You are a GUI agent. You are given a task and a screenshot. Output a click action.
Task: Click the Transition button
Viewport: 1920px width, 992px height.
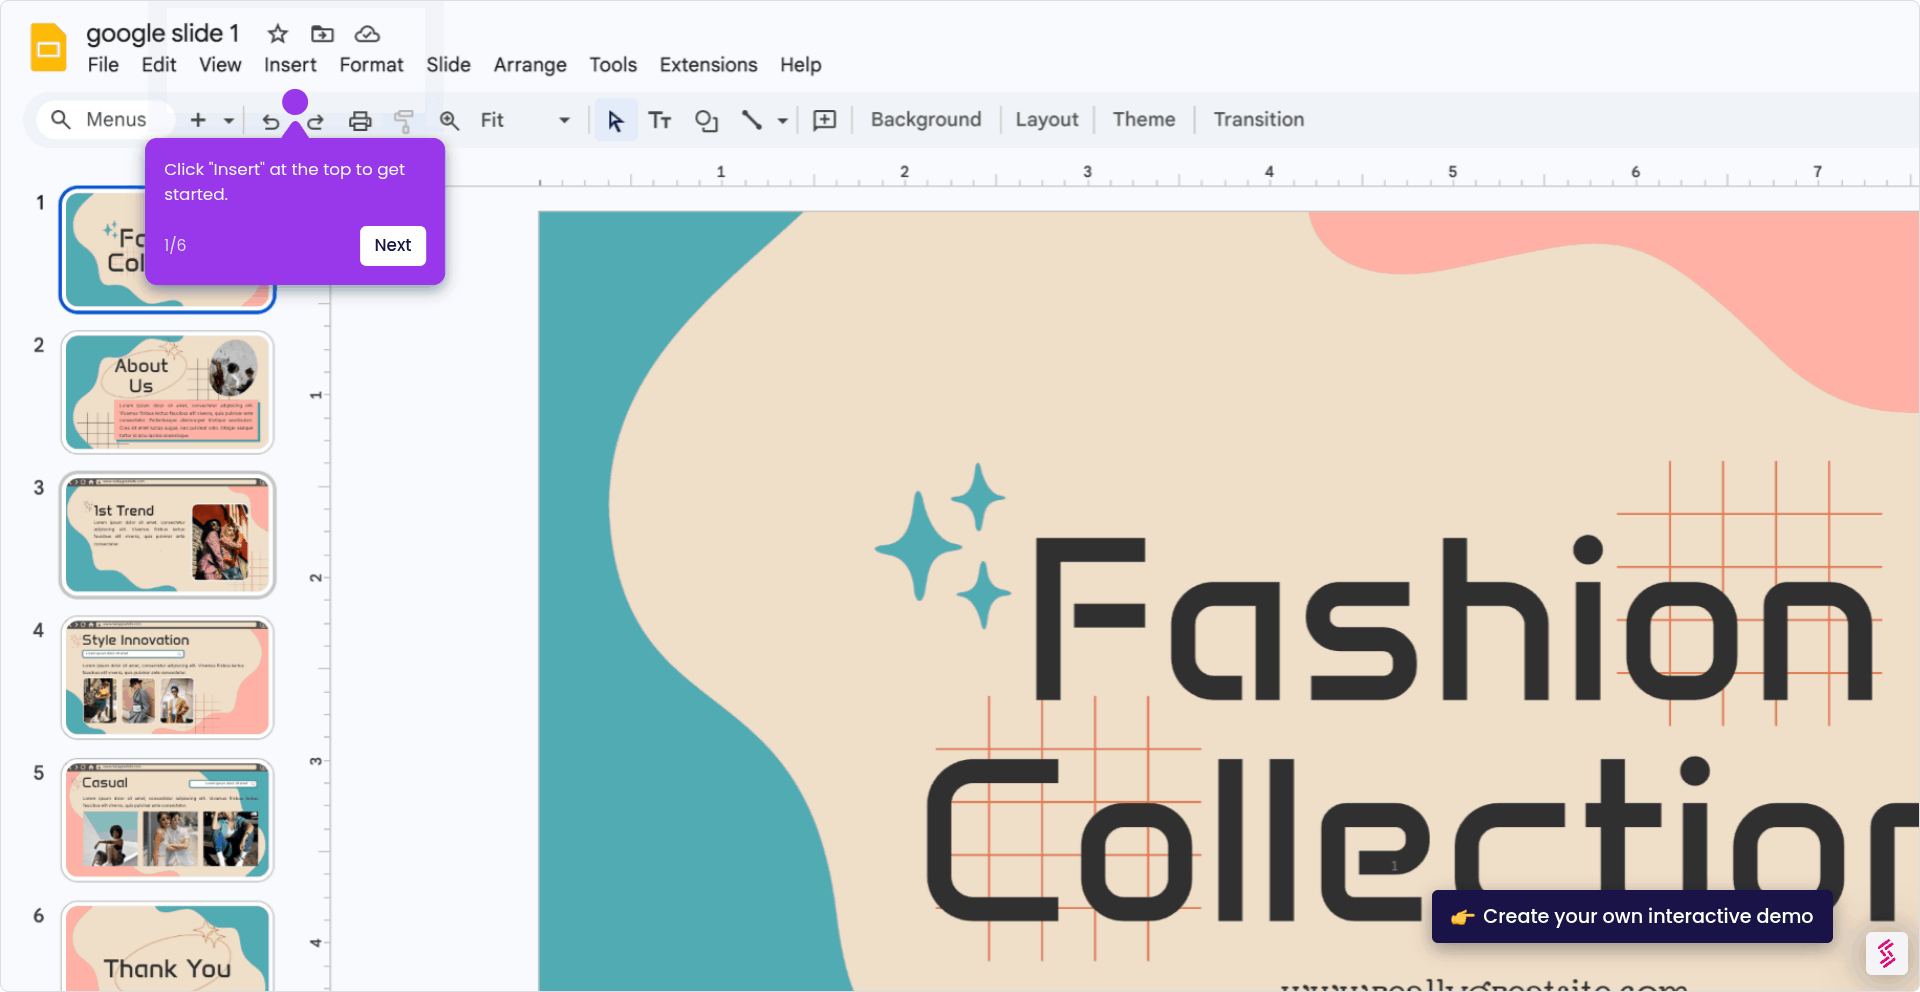(x=1259, y=120)
